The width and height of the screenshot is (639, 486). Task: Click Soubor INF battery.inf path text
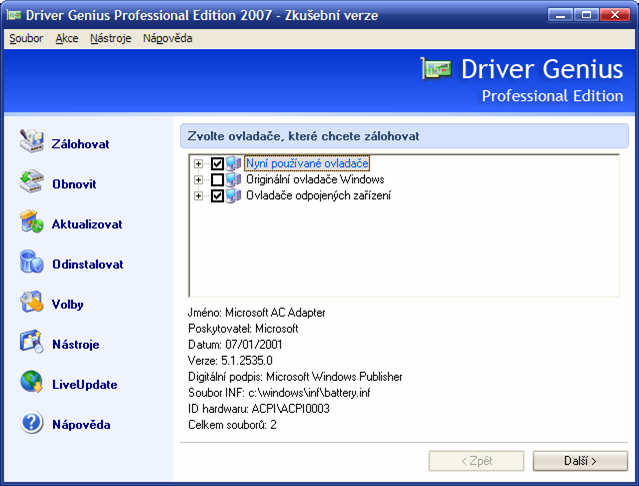279,393
